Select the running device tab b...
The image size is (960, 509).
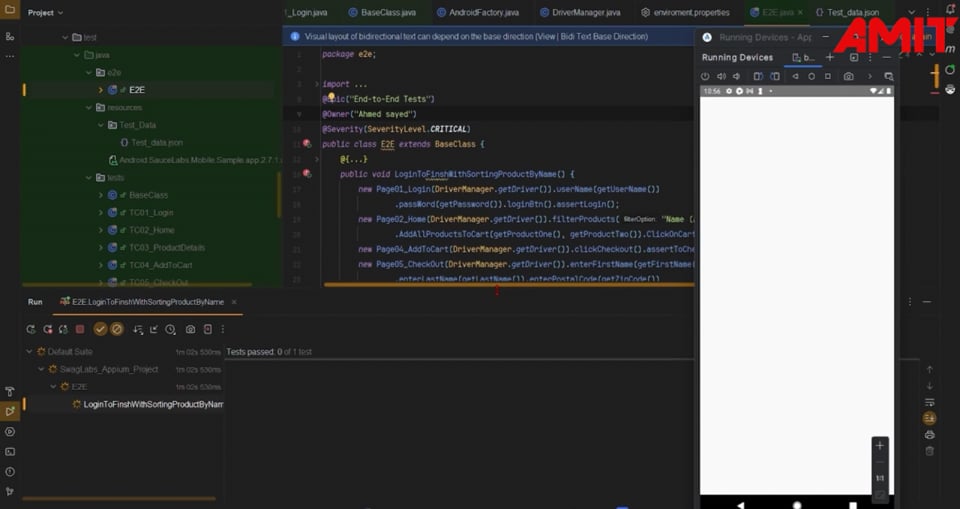[804, 58]
